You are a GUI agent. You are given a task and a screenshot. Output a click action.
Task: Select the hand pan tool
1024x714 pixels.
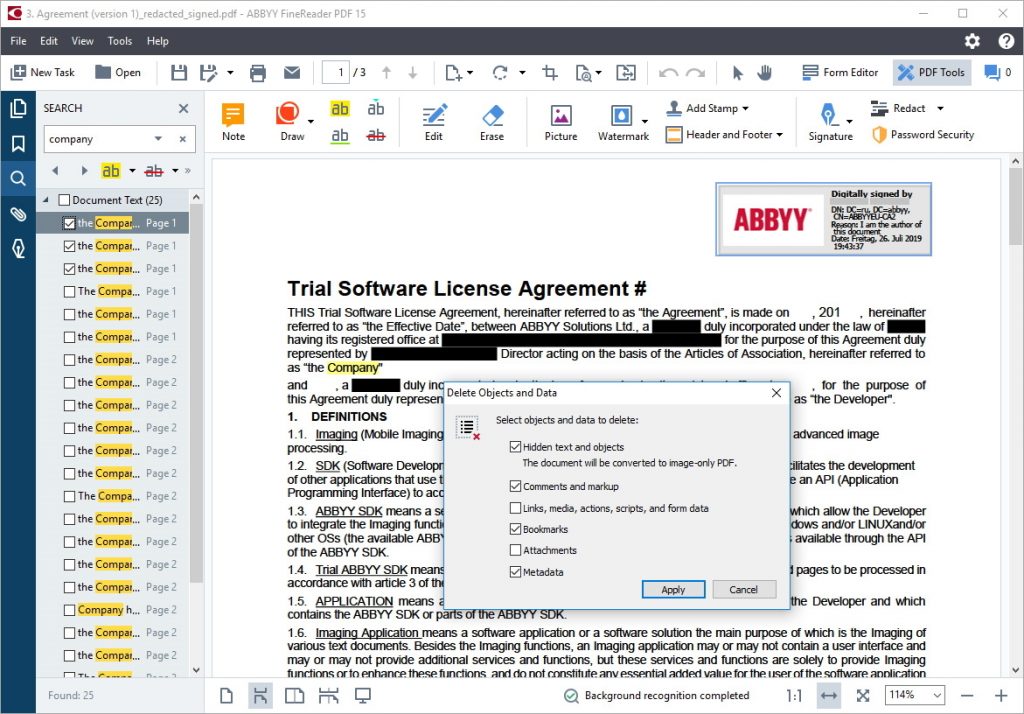pyautogui.click(x=765, y=72)
